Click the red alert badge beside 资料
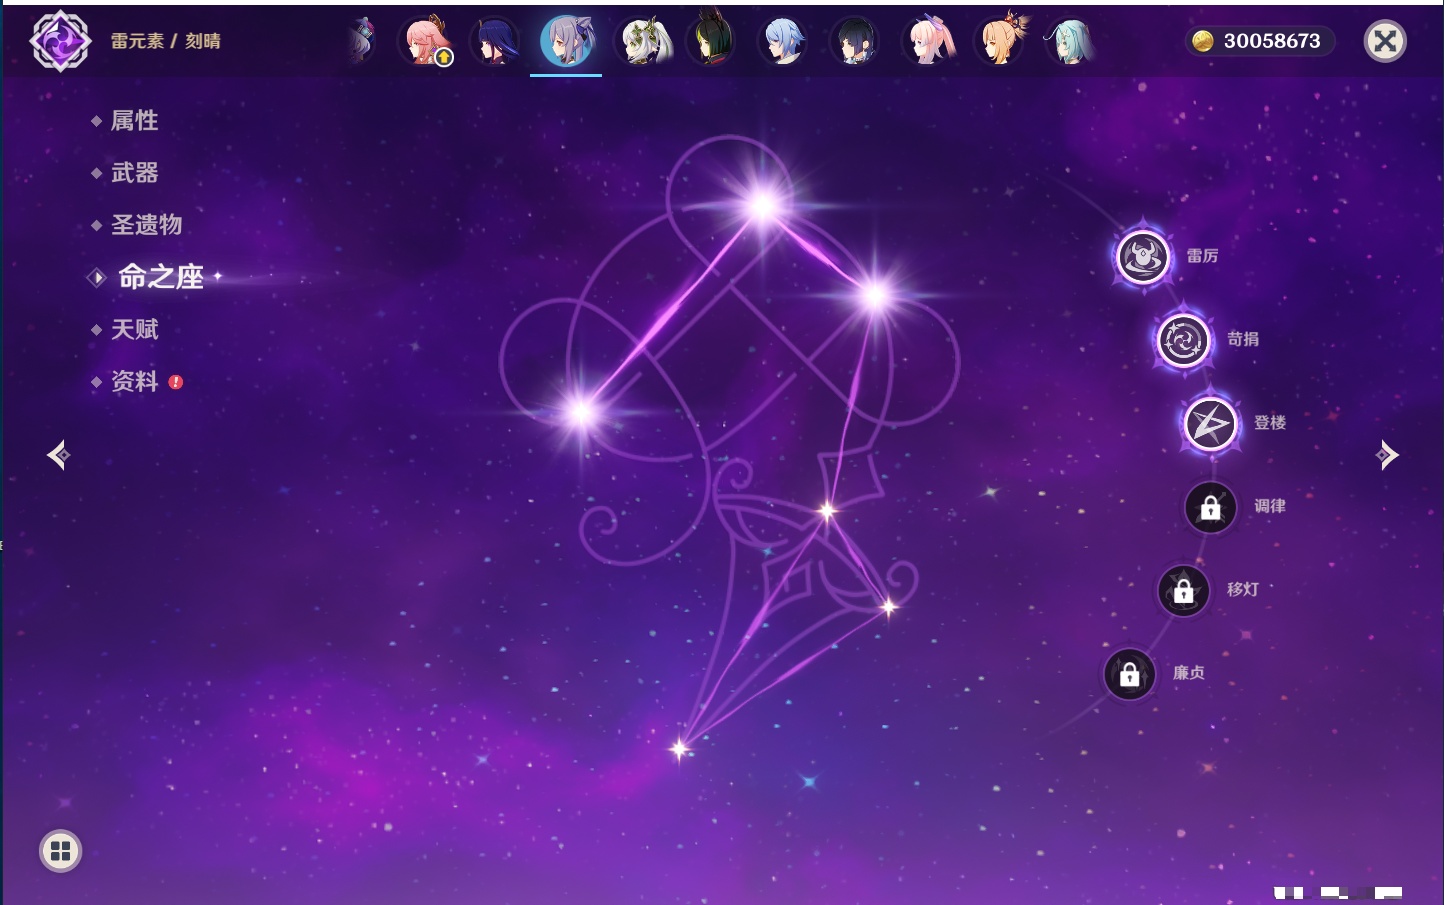Image resolution: width=1444 pixels, height=905 pixels. [176, 382]
